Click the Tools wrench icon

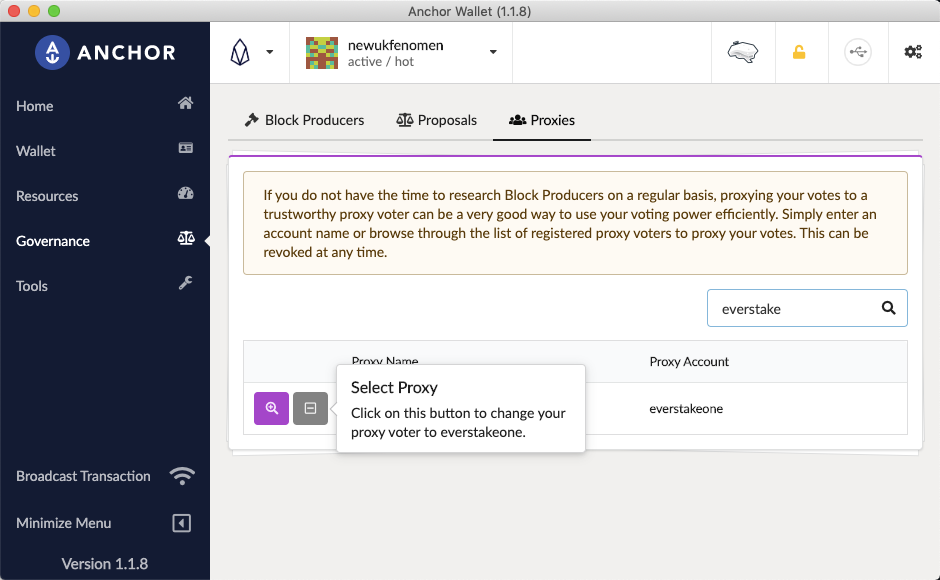[x=185, y=283]
